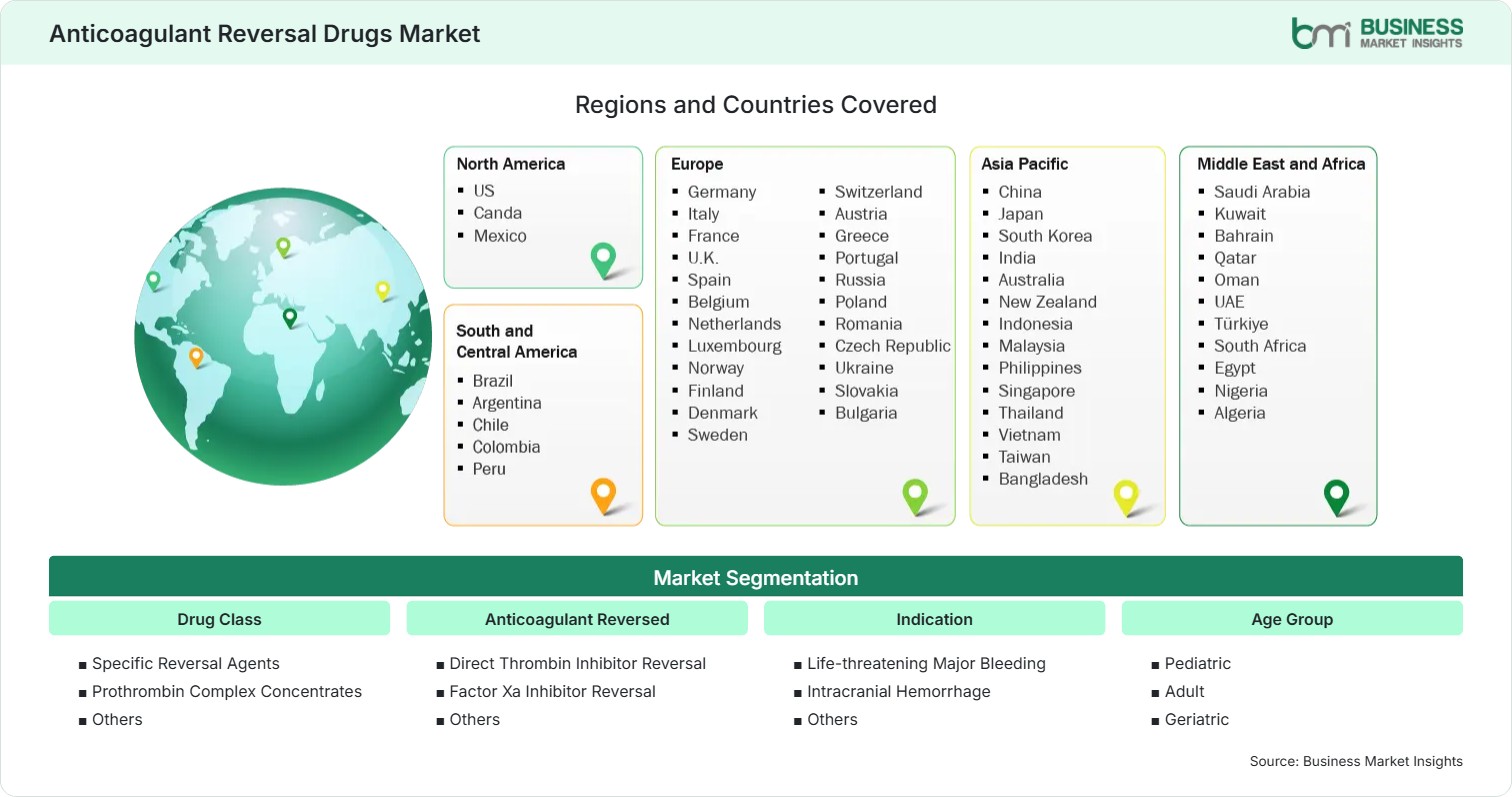1512x797 pixels.
Task: Click 'Brazil' in the country list
Action: click(x=493, y=380)
